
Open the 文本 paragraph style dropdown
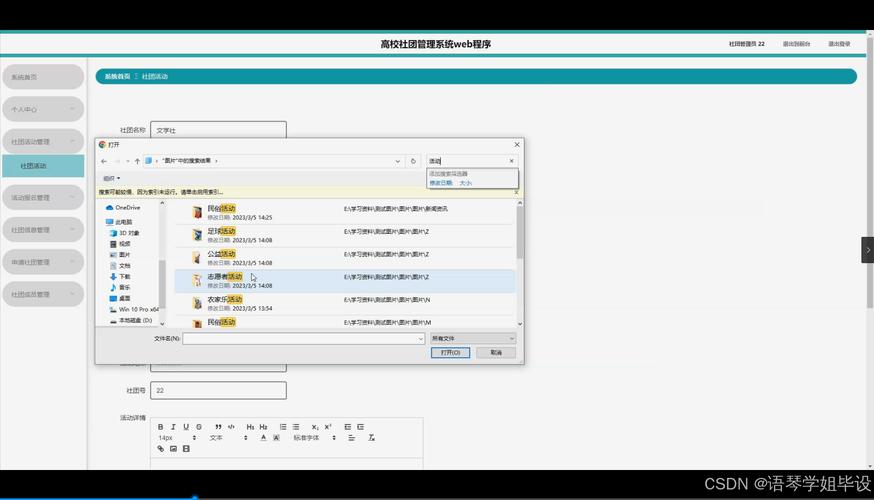tap(228, 438)
